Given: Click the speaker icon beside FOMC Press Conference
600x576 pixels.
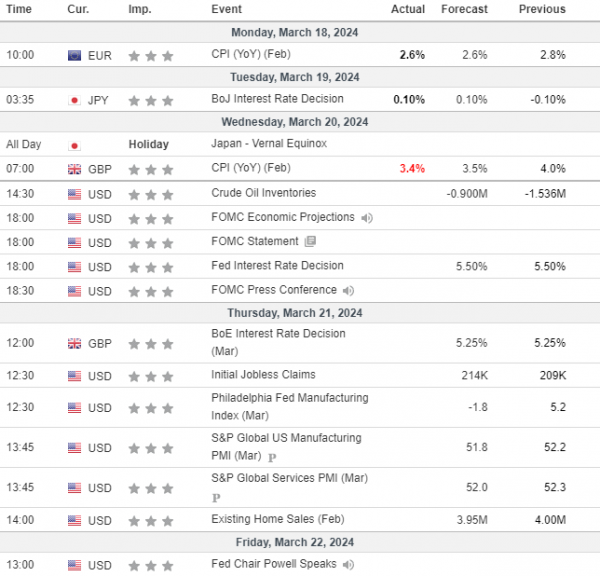Looking at the screenshot, I should 348,291.
